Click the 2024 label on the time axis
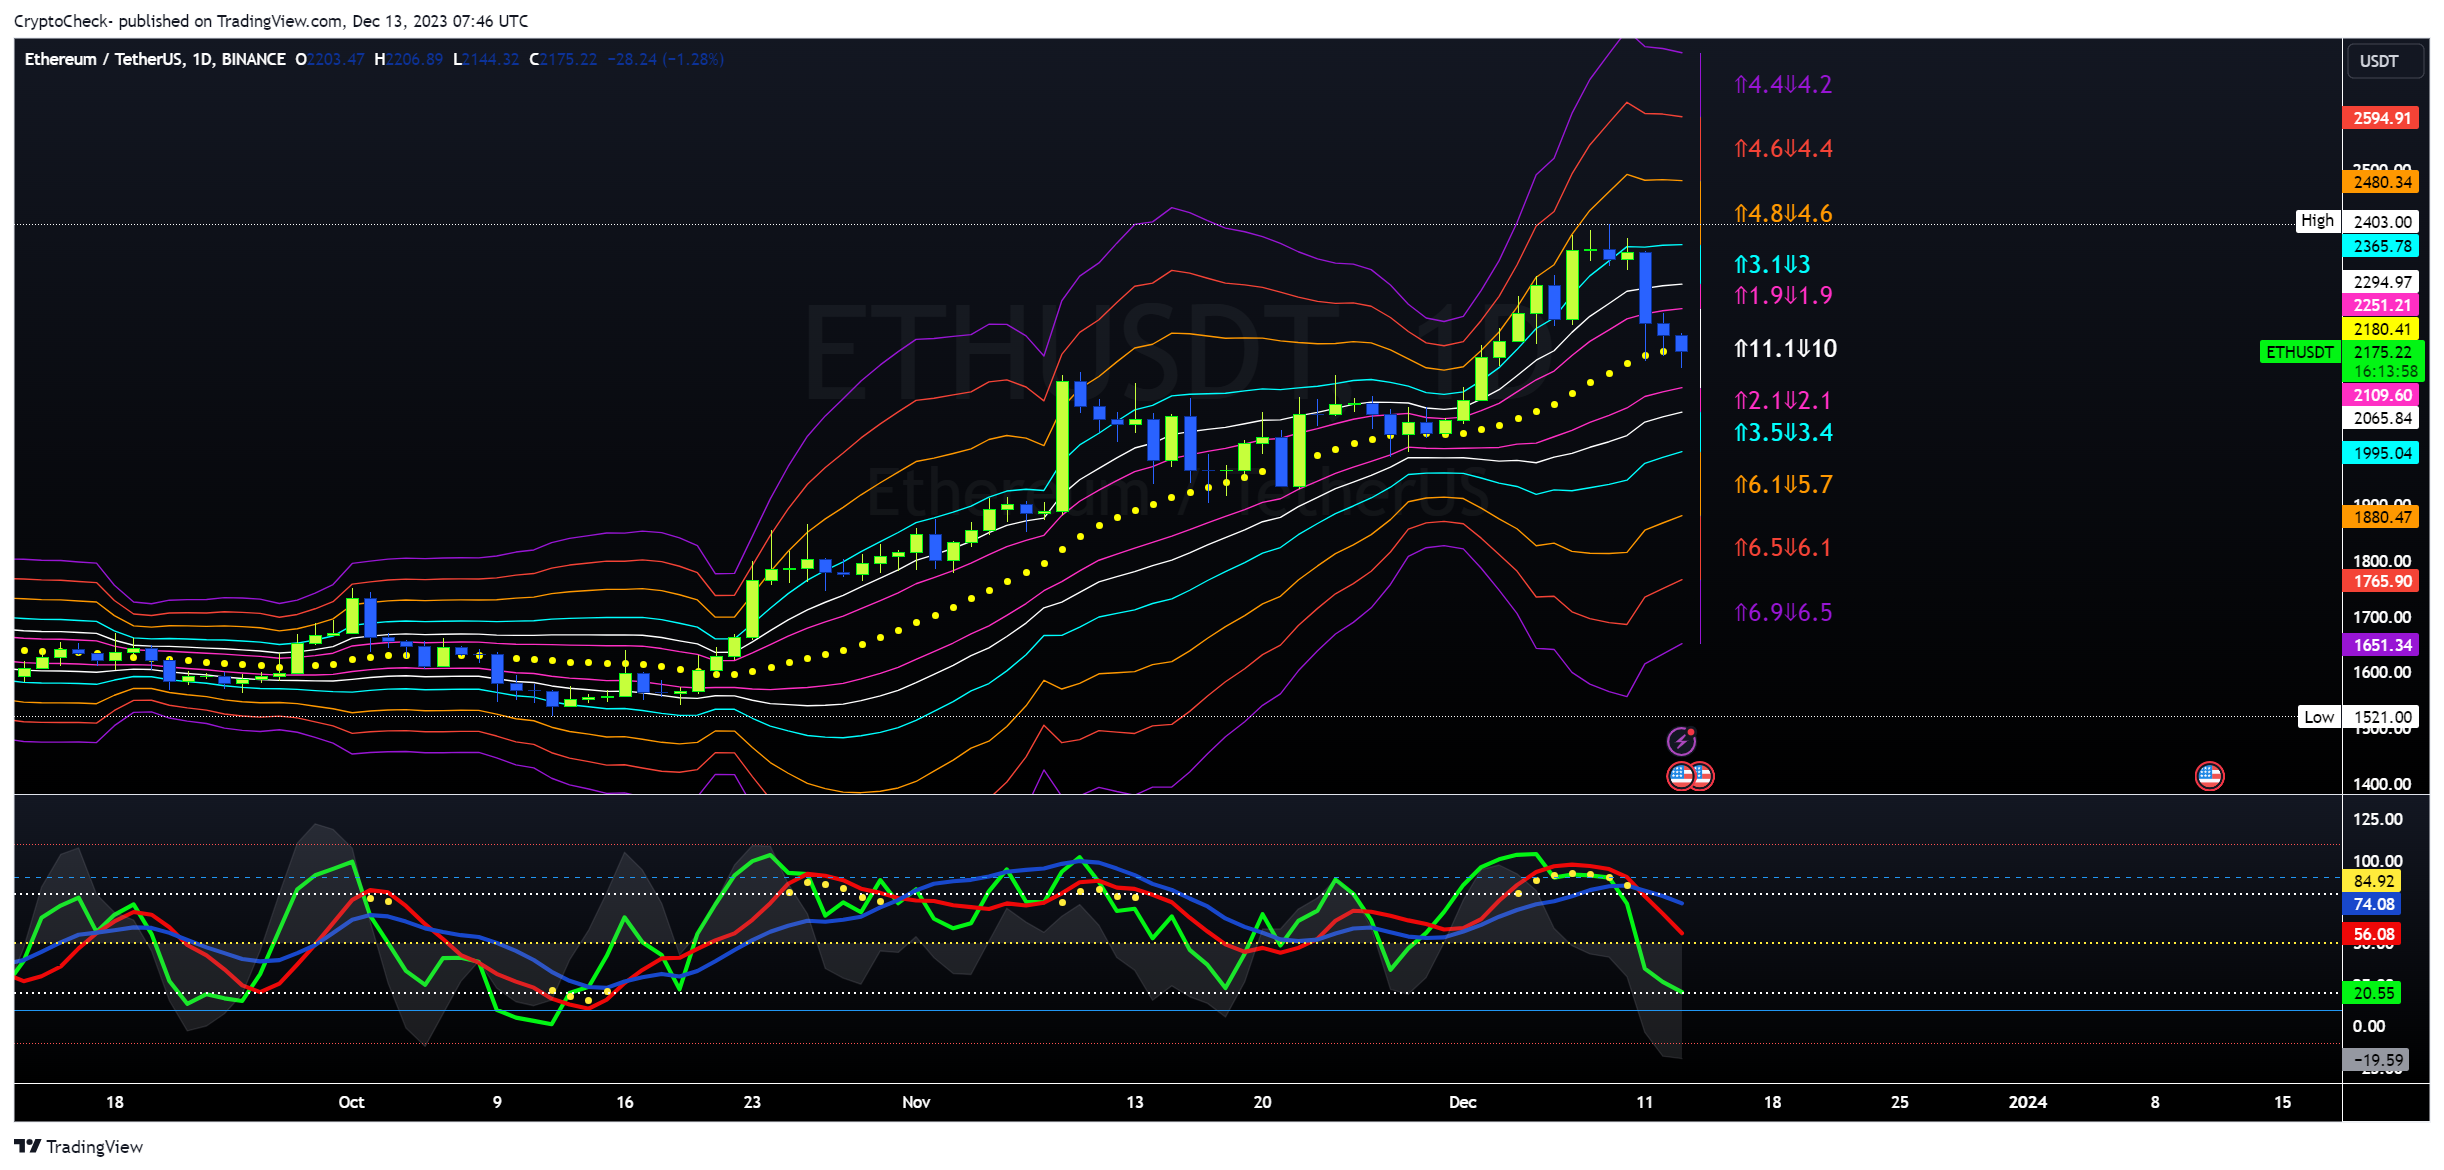The image size is (2444, 1170). pyautogui.click(x=2028, y=1102)
